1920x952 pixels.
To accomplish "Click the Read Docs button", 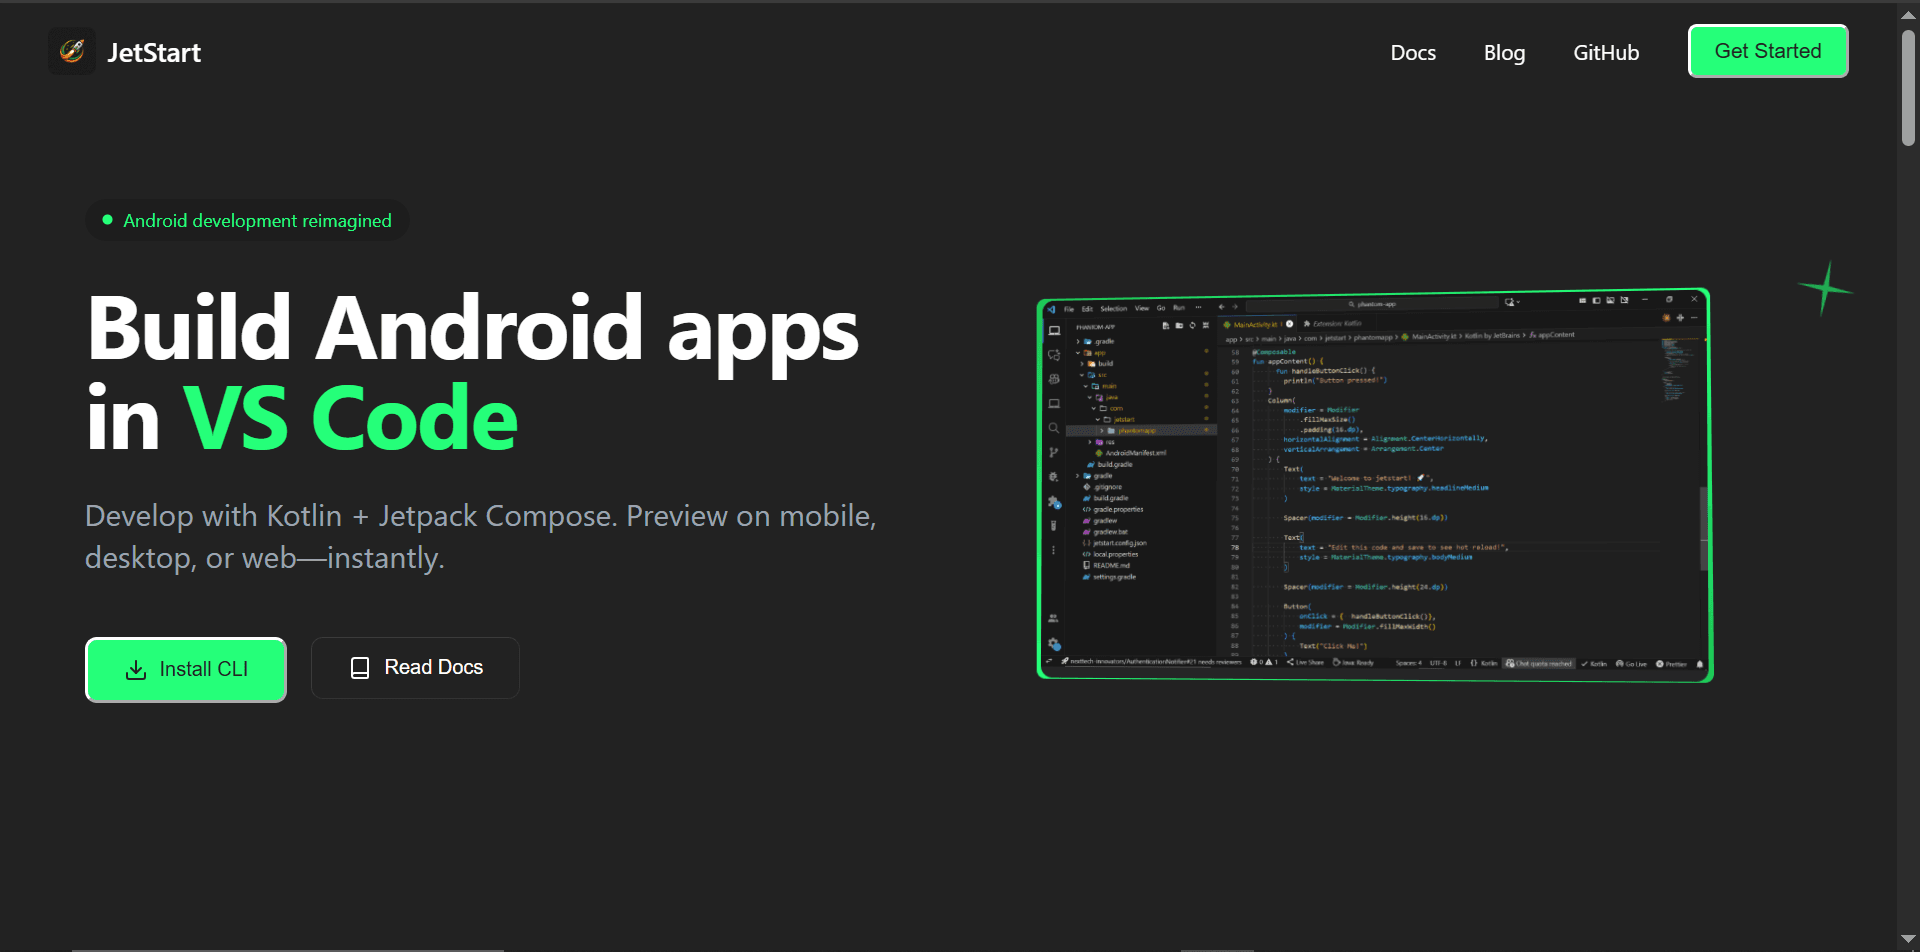I will [415, 668].
